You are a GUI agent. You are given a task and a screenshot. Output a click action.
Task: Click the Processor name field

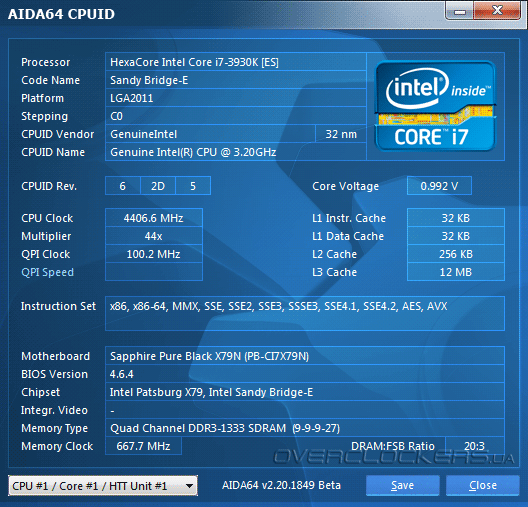236,62
